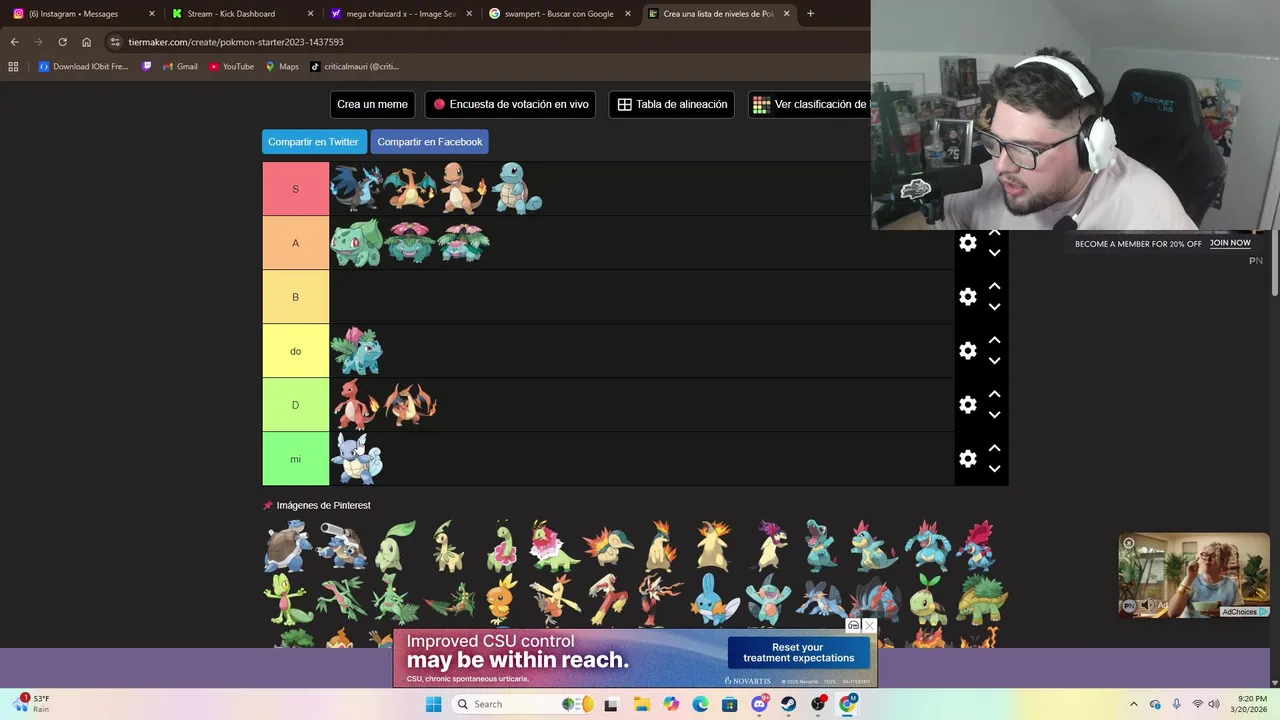This screenshot has height=720, width=1280.
Task: Open 'Tabla de alineación' button
Action: click(x=672, y=104)
